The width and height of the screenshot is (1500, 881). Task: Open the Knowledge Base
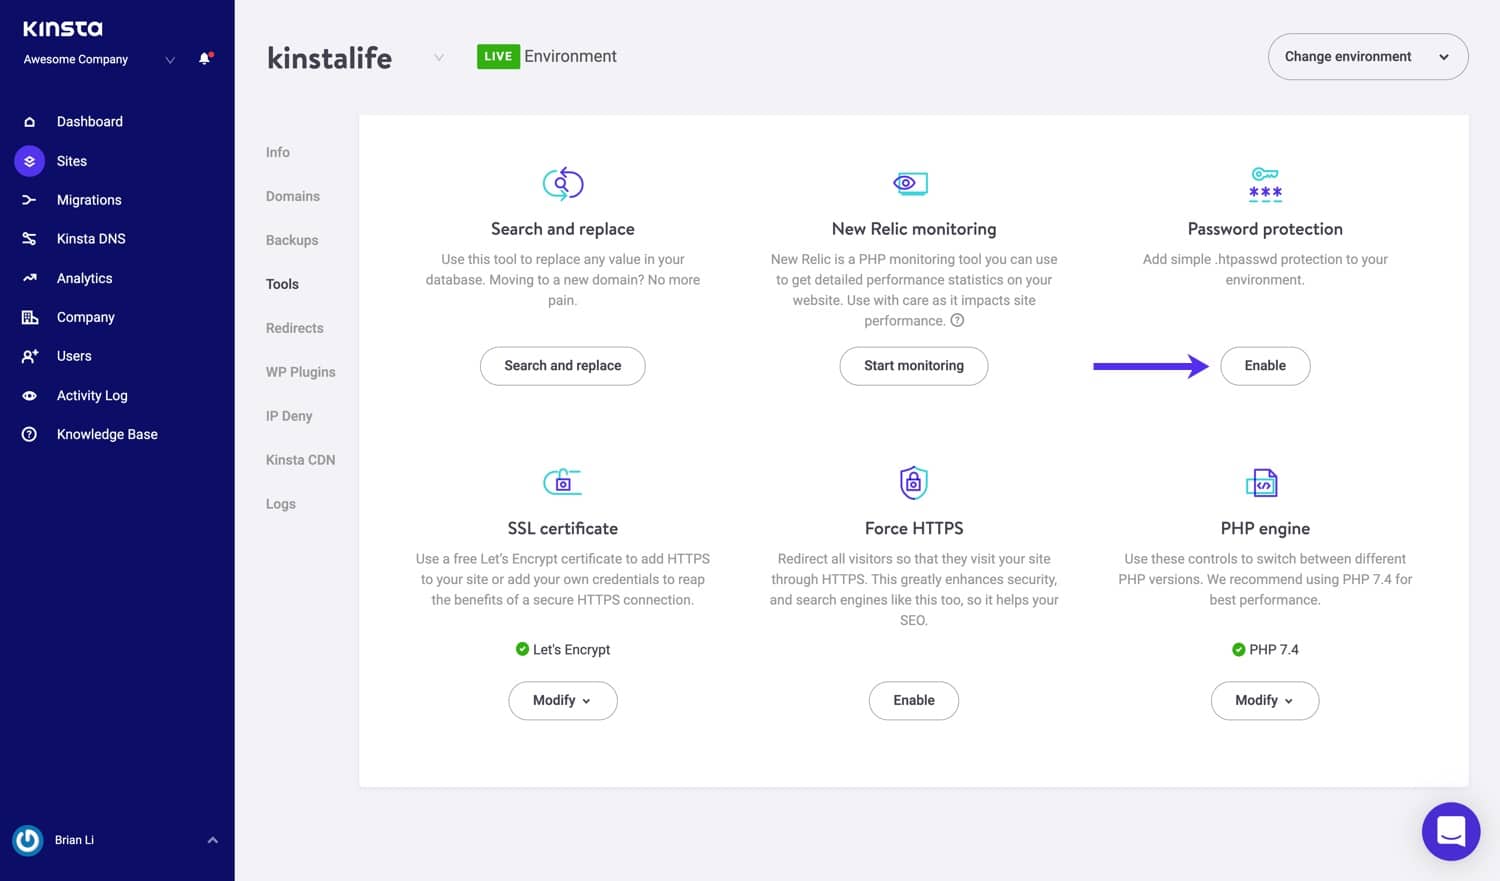tap(106, 433)
